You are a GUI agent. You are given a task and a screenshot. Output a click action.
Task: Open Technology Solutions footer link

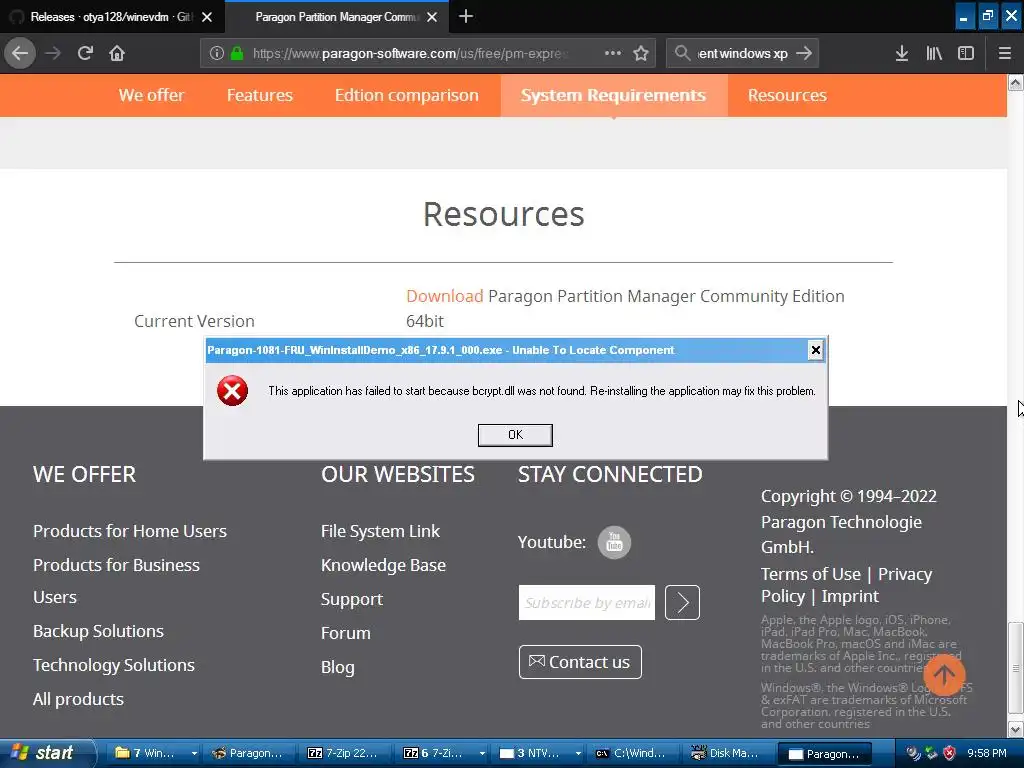click(x=114, y=665)
